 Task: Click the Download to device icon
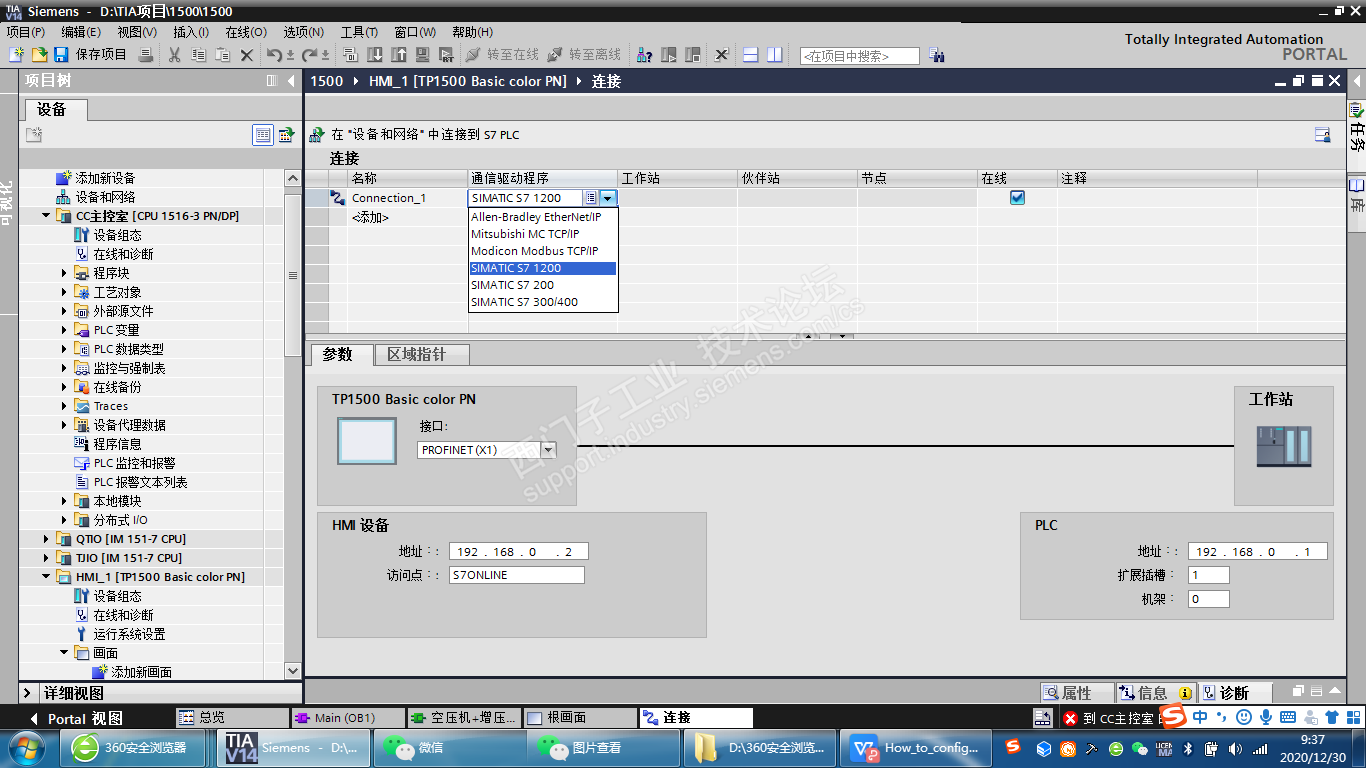pyautogui.click(x=374, y=55)
